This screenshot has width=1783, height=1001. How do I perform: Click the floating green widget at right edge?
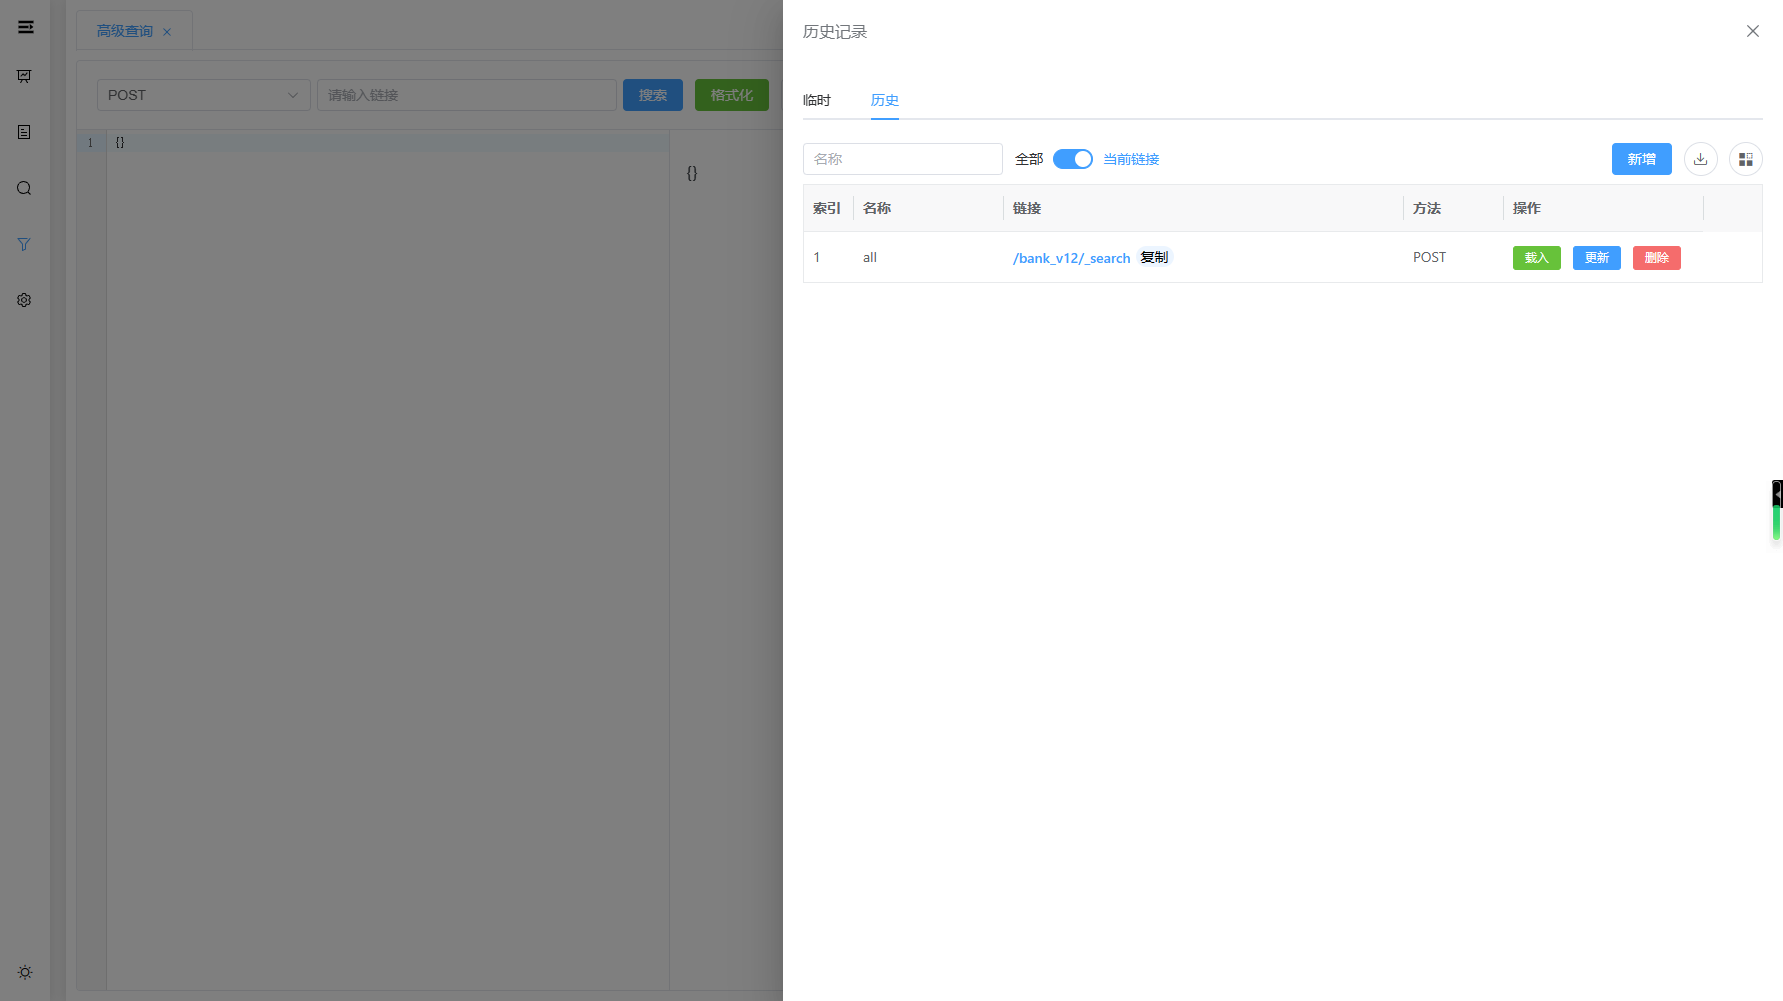[x=1777, y=510]
